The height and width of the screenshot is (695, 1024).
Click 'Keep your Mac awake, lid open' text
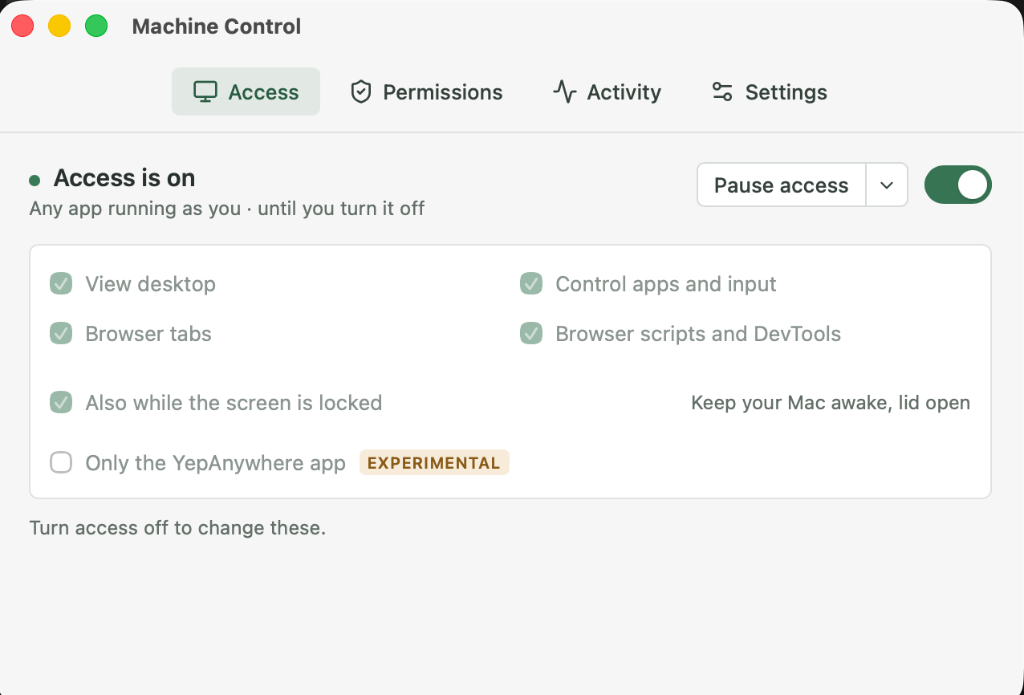(x=830, y=402)
